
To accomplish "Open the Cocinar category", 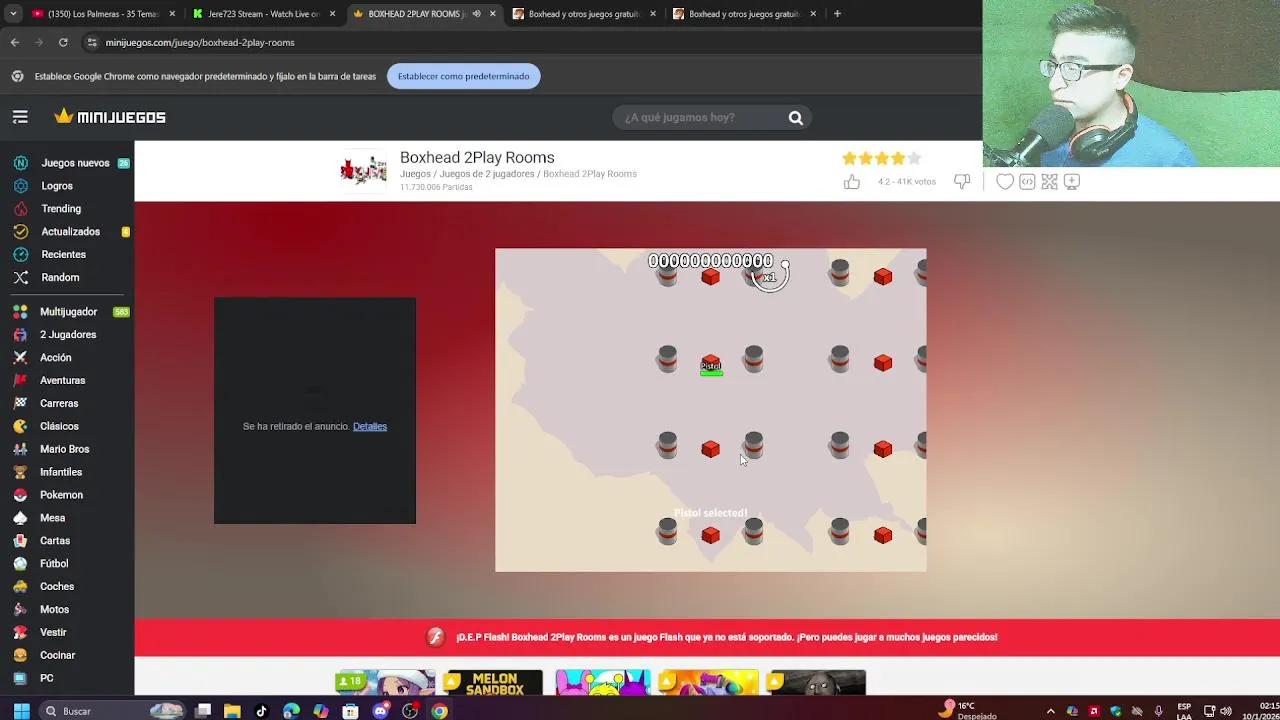I will tap(57, 656).
